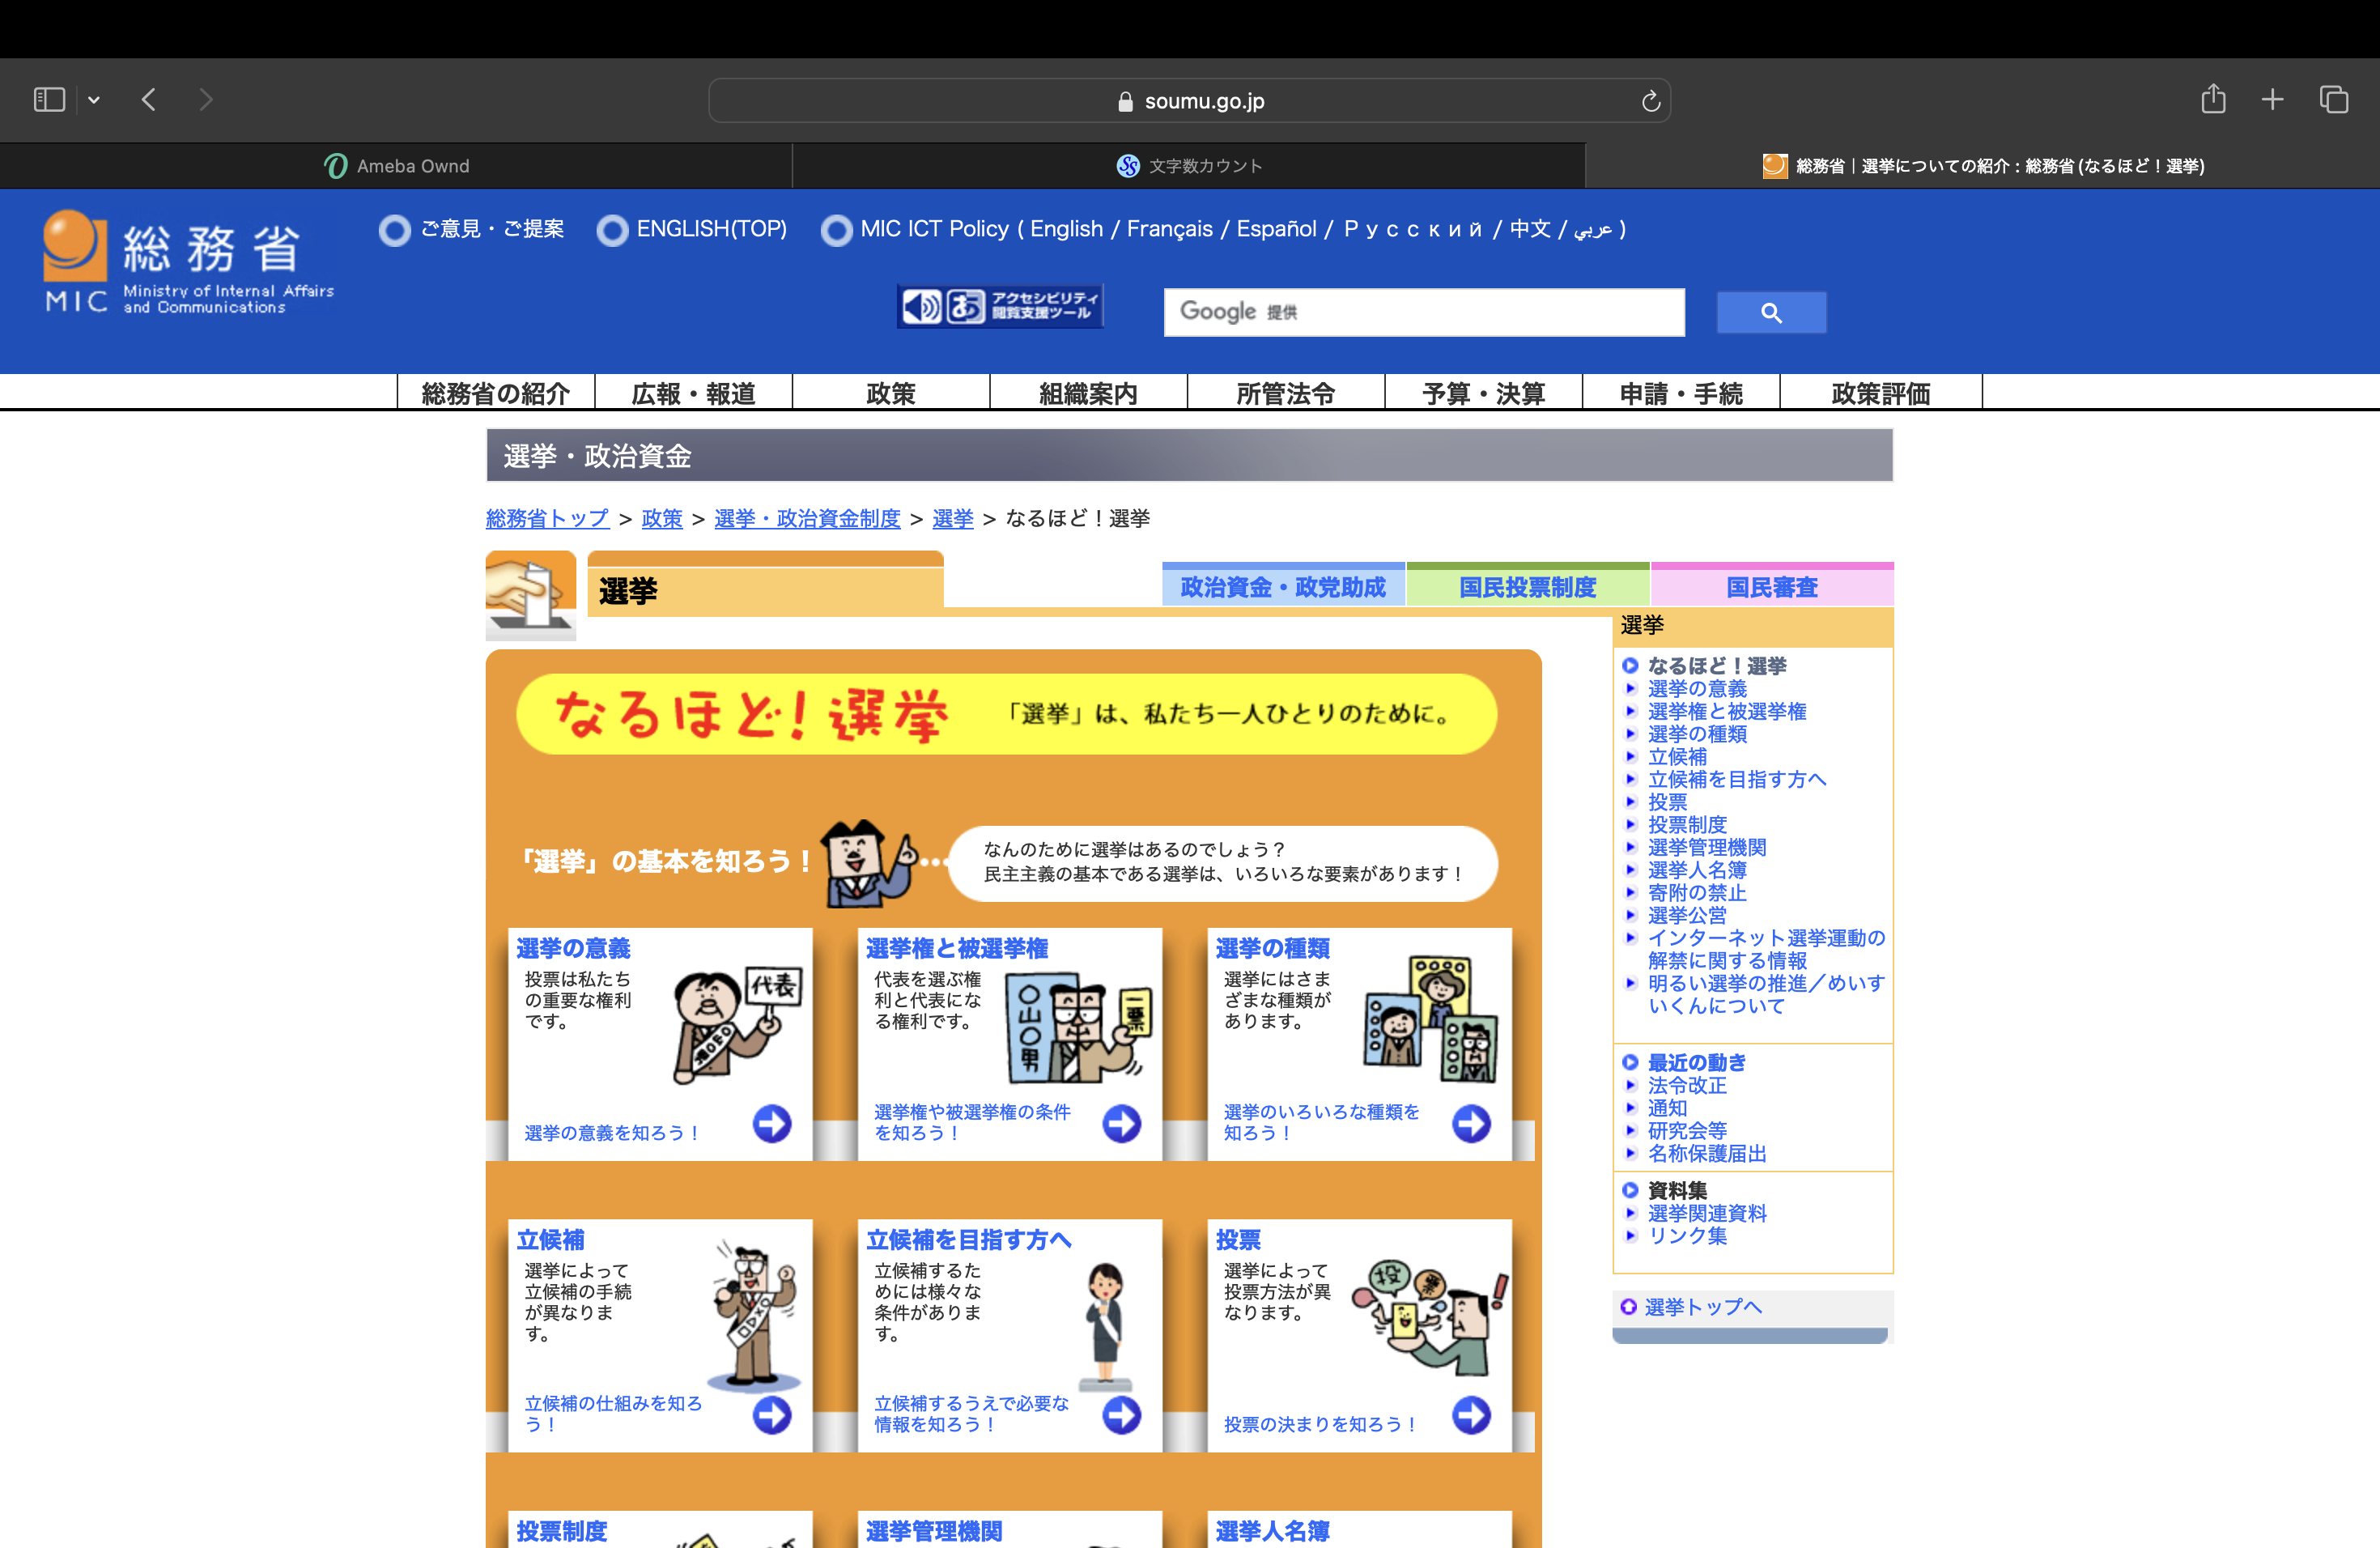Open the 選挙の種類 card heading
Screen dimensions: 2380x1548
pos(1273,948)
